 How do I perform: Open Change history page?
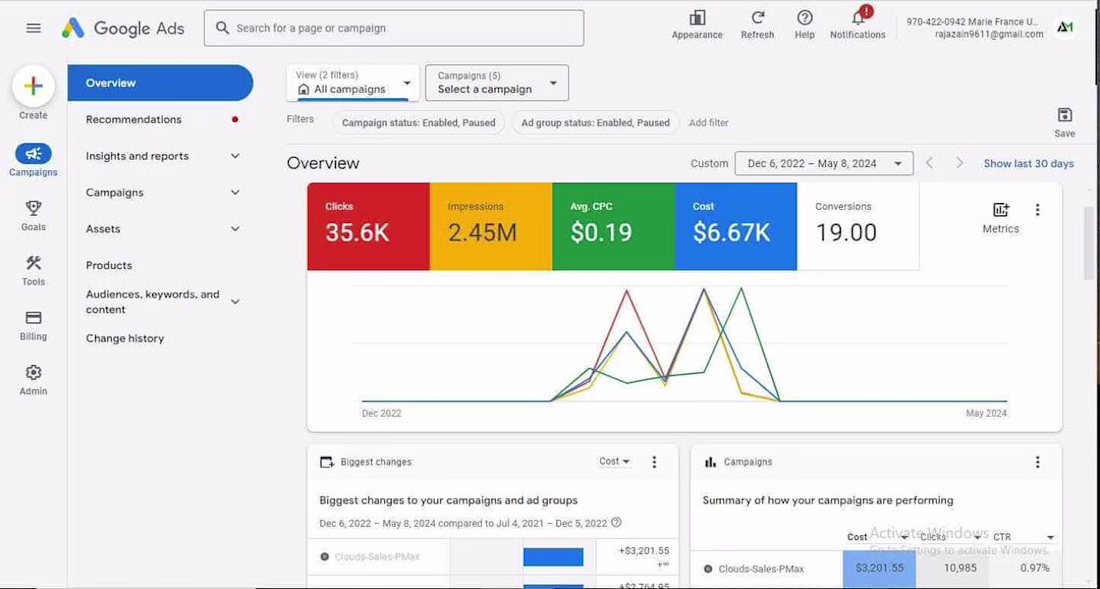(125, 338)
